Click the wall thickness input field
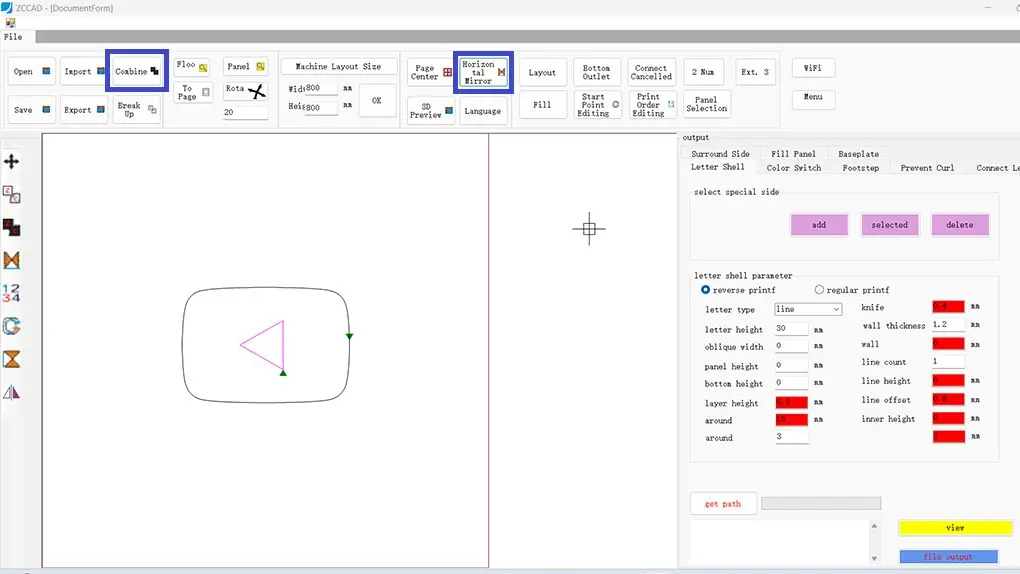Screen dimensions: 1020x574 click(947, 325)
